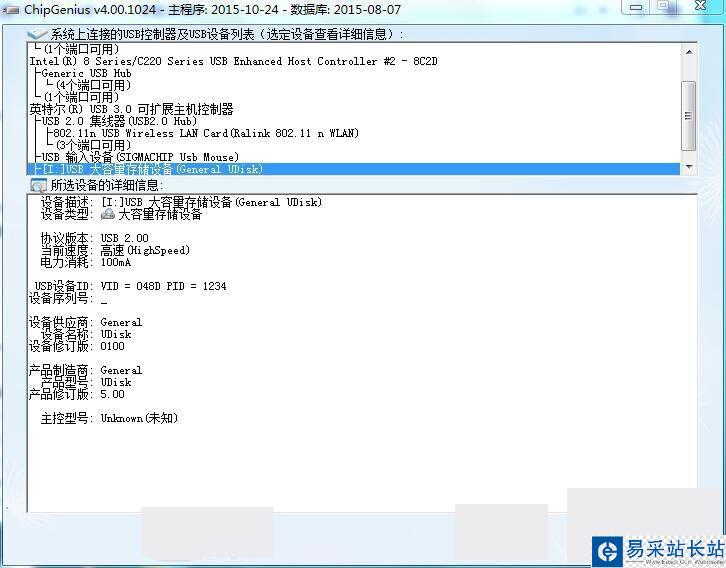Click the device list scrollbar thumb

pos(689,115)
